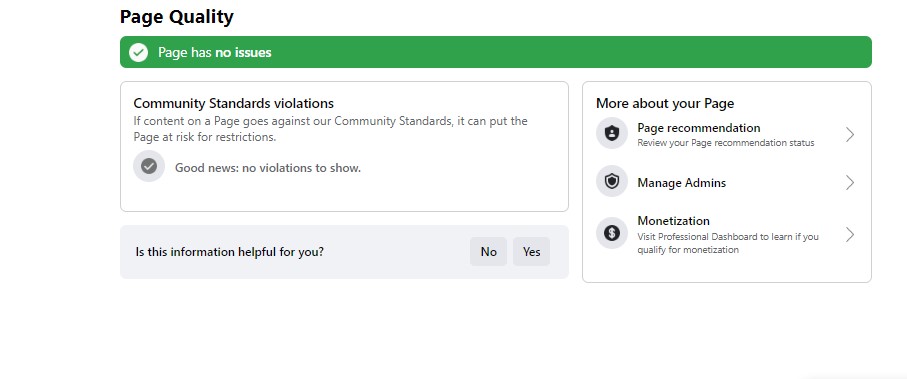
Task: Click Good news: no violations to show
Action: pos(268,168)
